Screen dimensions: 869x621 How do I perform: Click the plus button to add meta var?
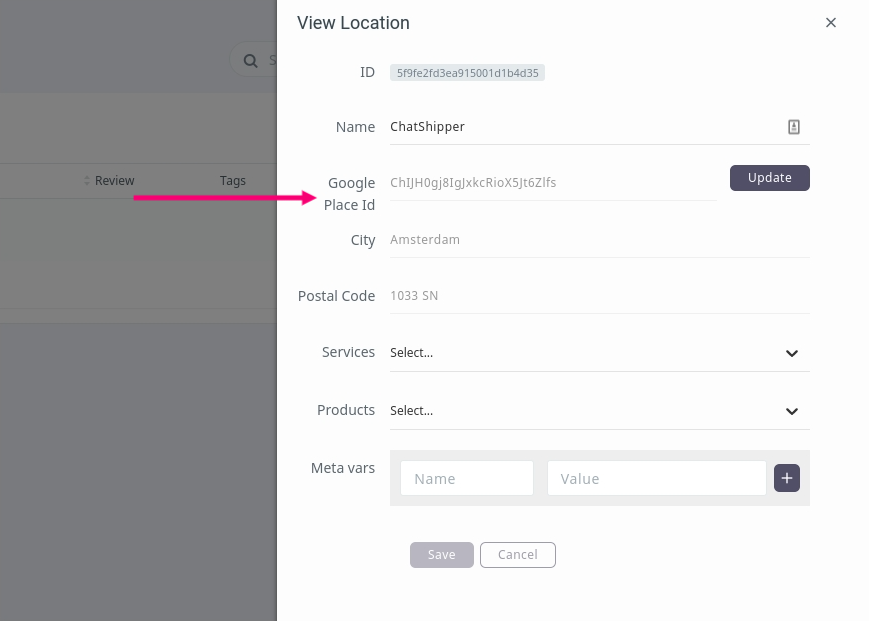point(786,478)
